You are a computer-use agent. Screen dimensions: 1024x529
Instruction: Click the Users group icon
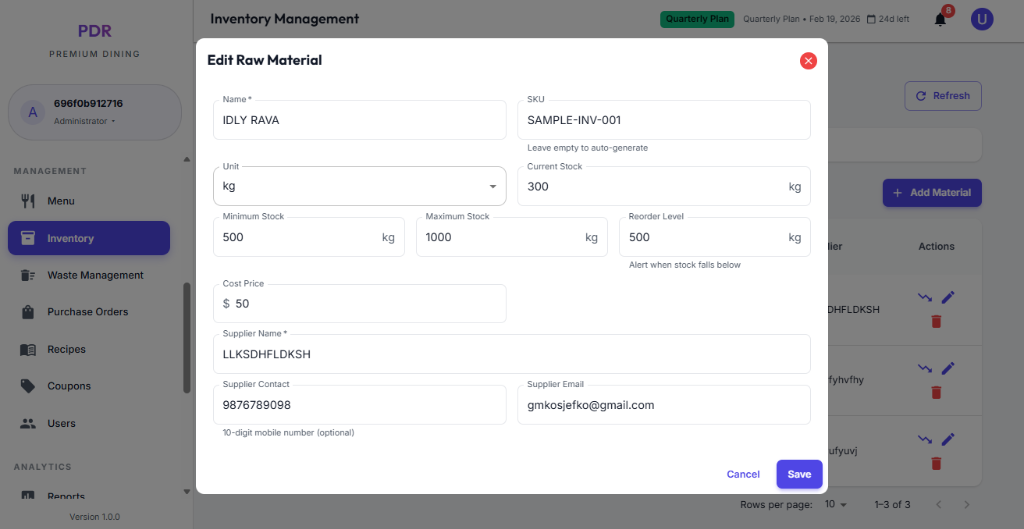point(28,423)
